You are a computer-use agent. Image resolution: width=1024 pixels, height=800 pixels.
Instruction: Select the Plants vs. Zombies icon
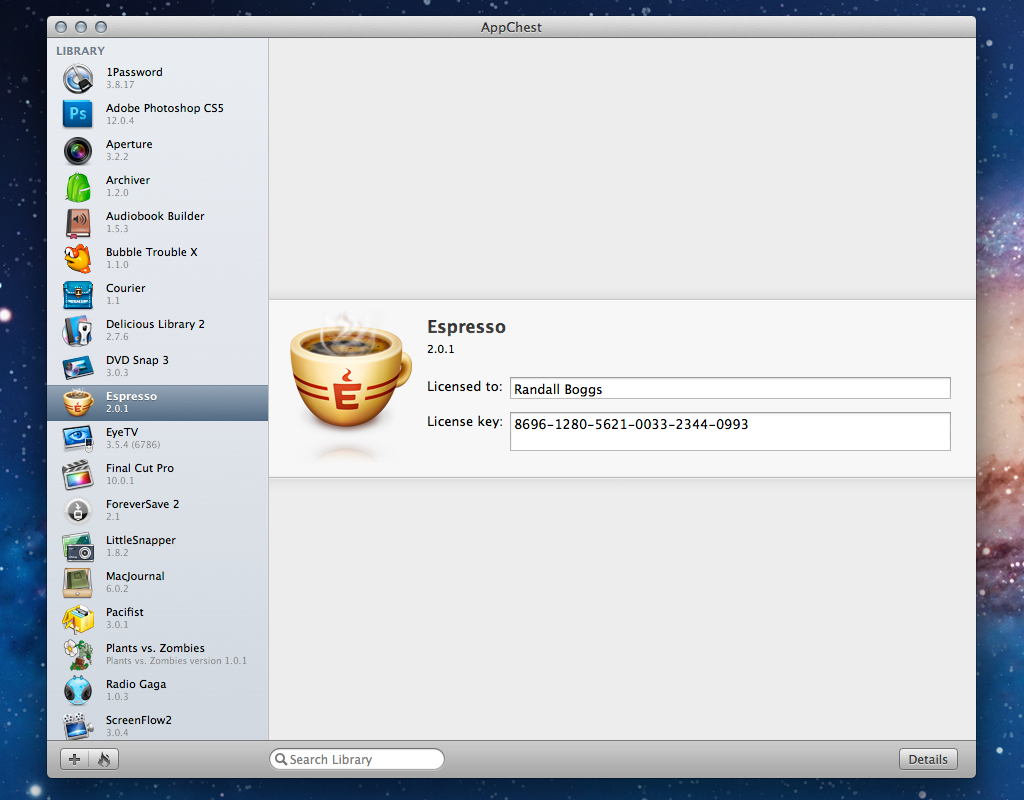pyautogui.click(x=78, y=654)
